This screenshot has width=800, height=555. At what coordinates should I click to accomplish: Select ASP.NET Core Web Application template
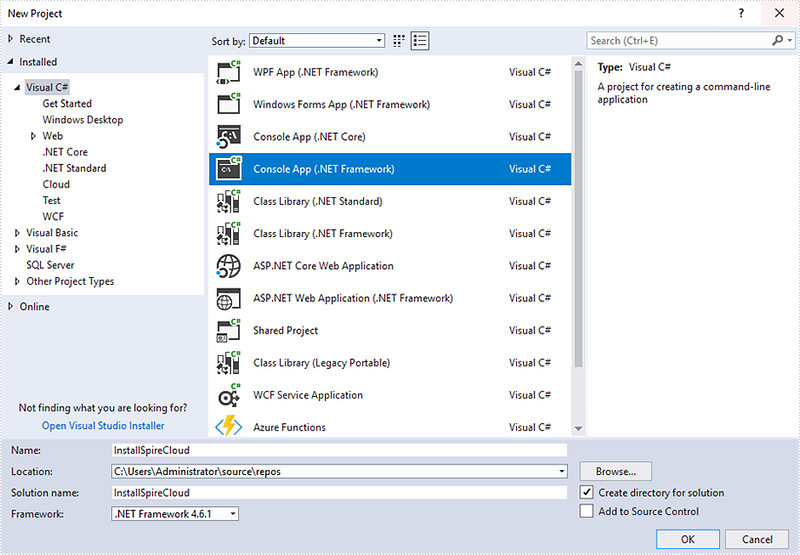(390, 266)
